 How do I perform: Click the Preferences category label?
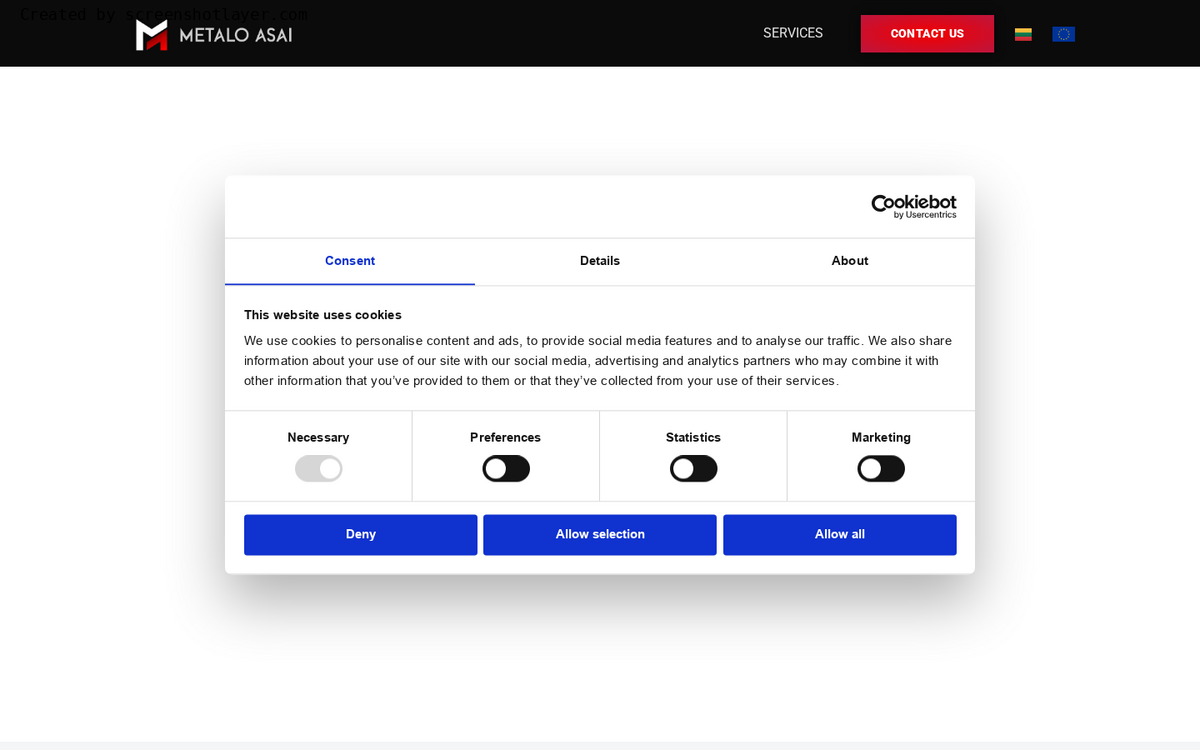click(505, 437)
